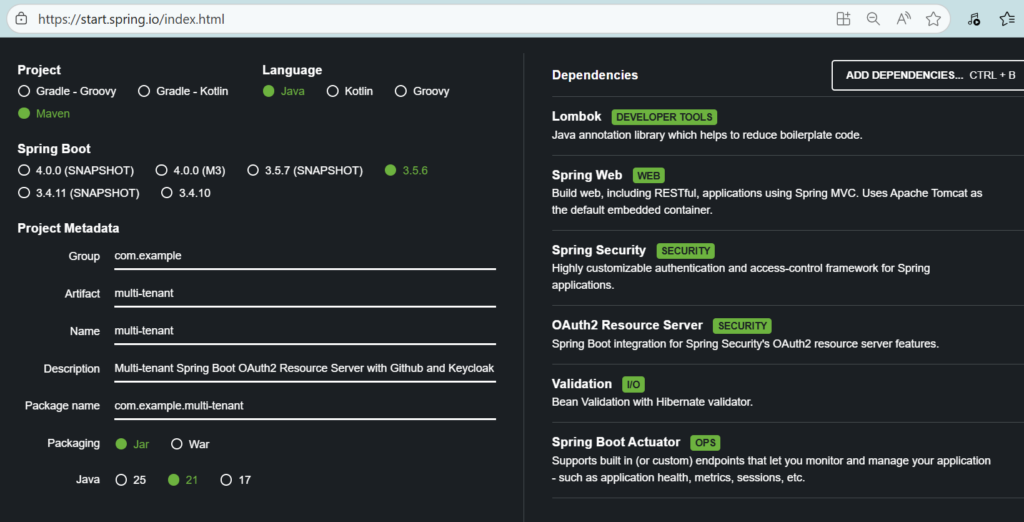Click the SECURITY badge beside OAuth2 Resource Server
Screen dimensions: 1024x522
742,326
